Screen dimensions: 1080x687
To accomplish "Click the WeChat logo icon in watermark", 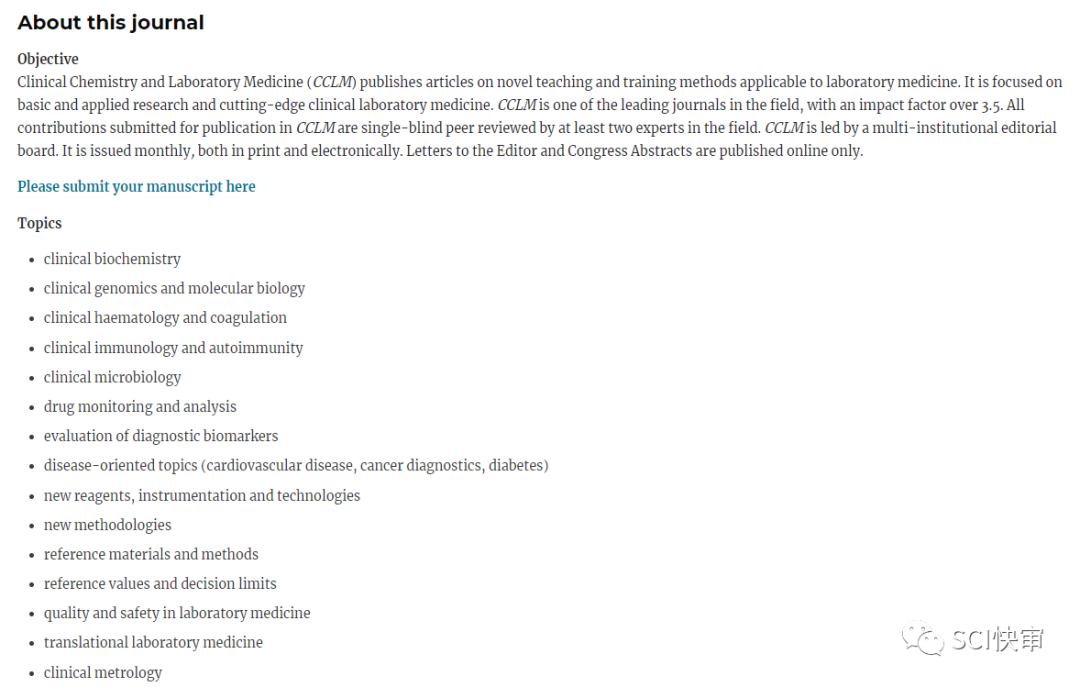I will coord(923,639).
